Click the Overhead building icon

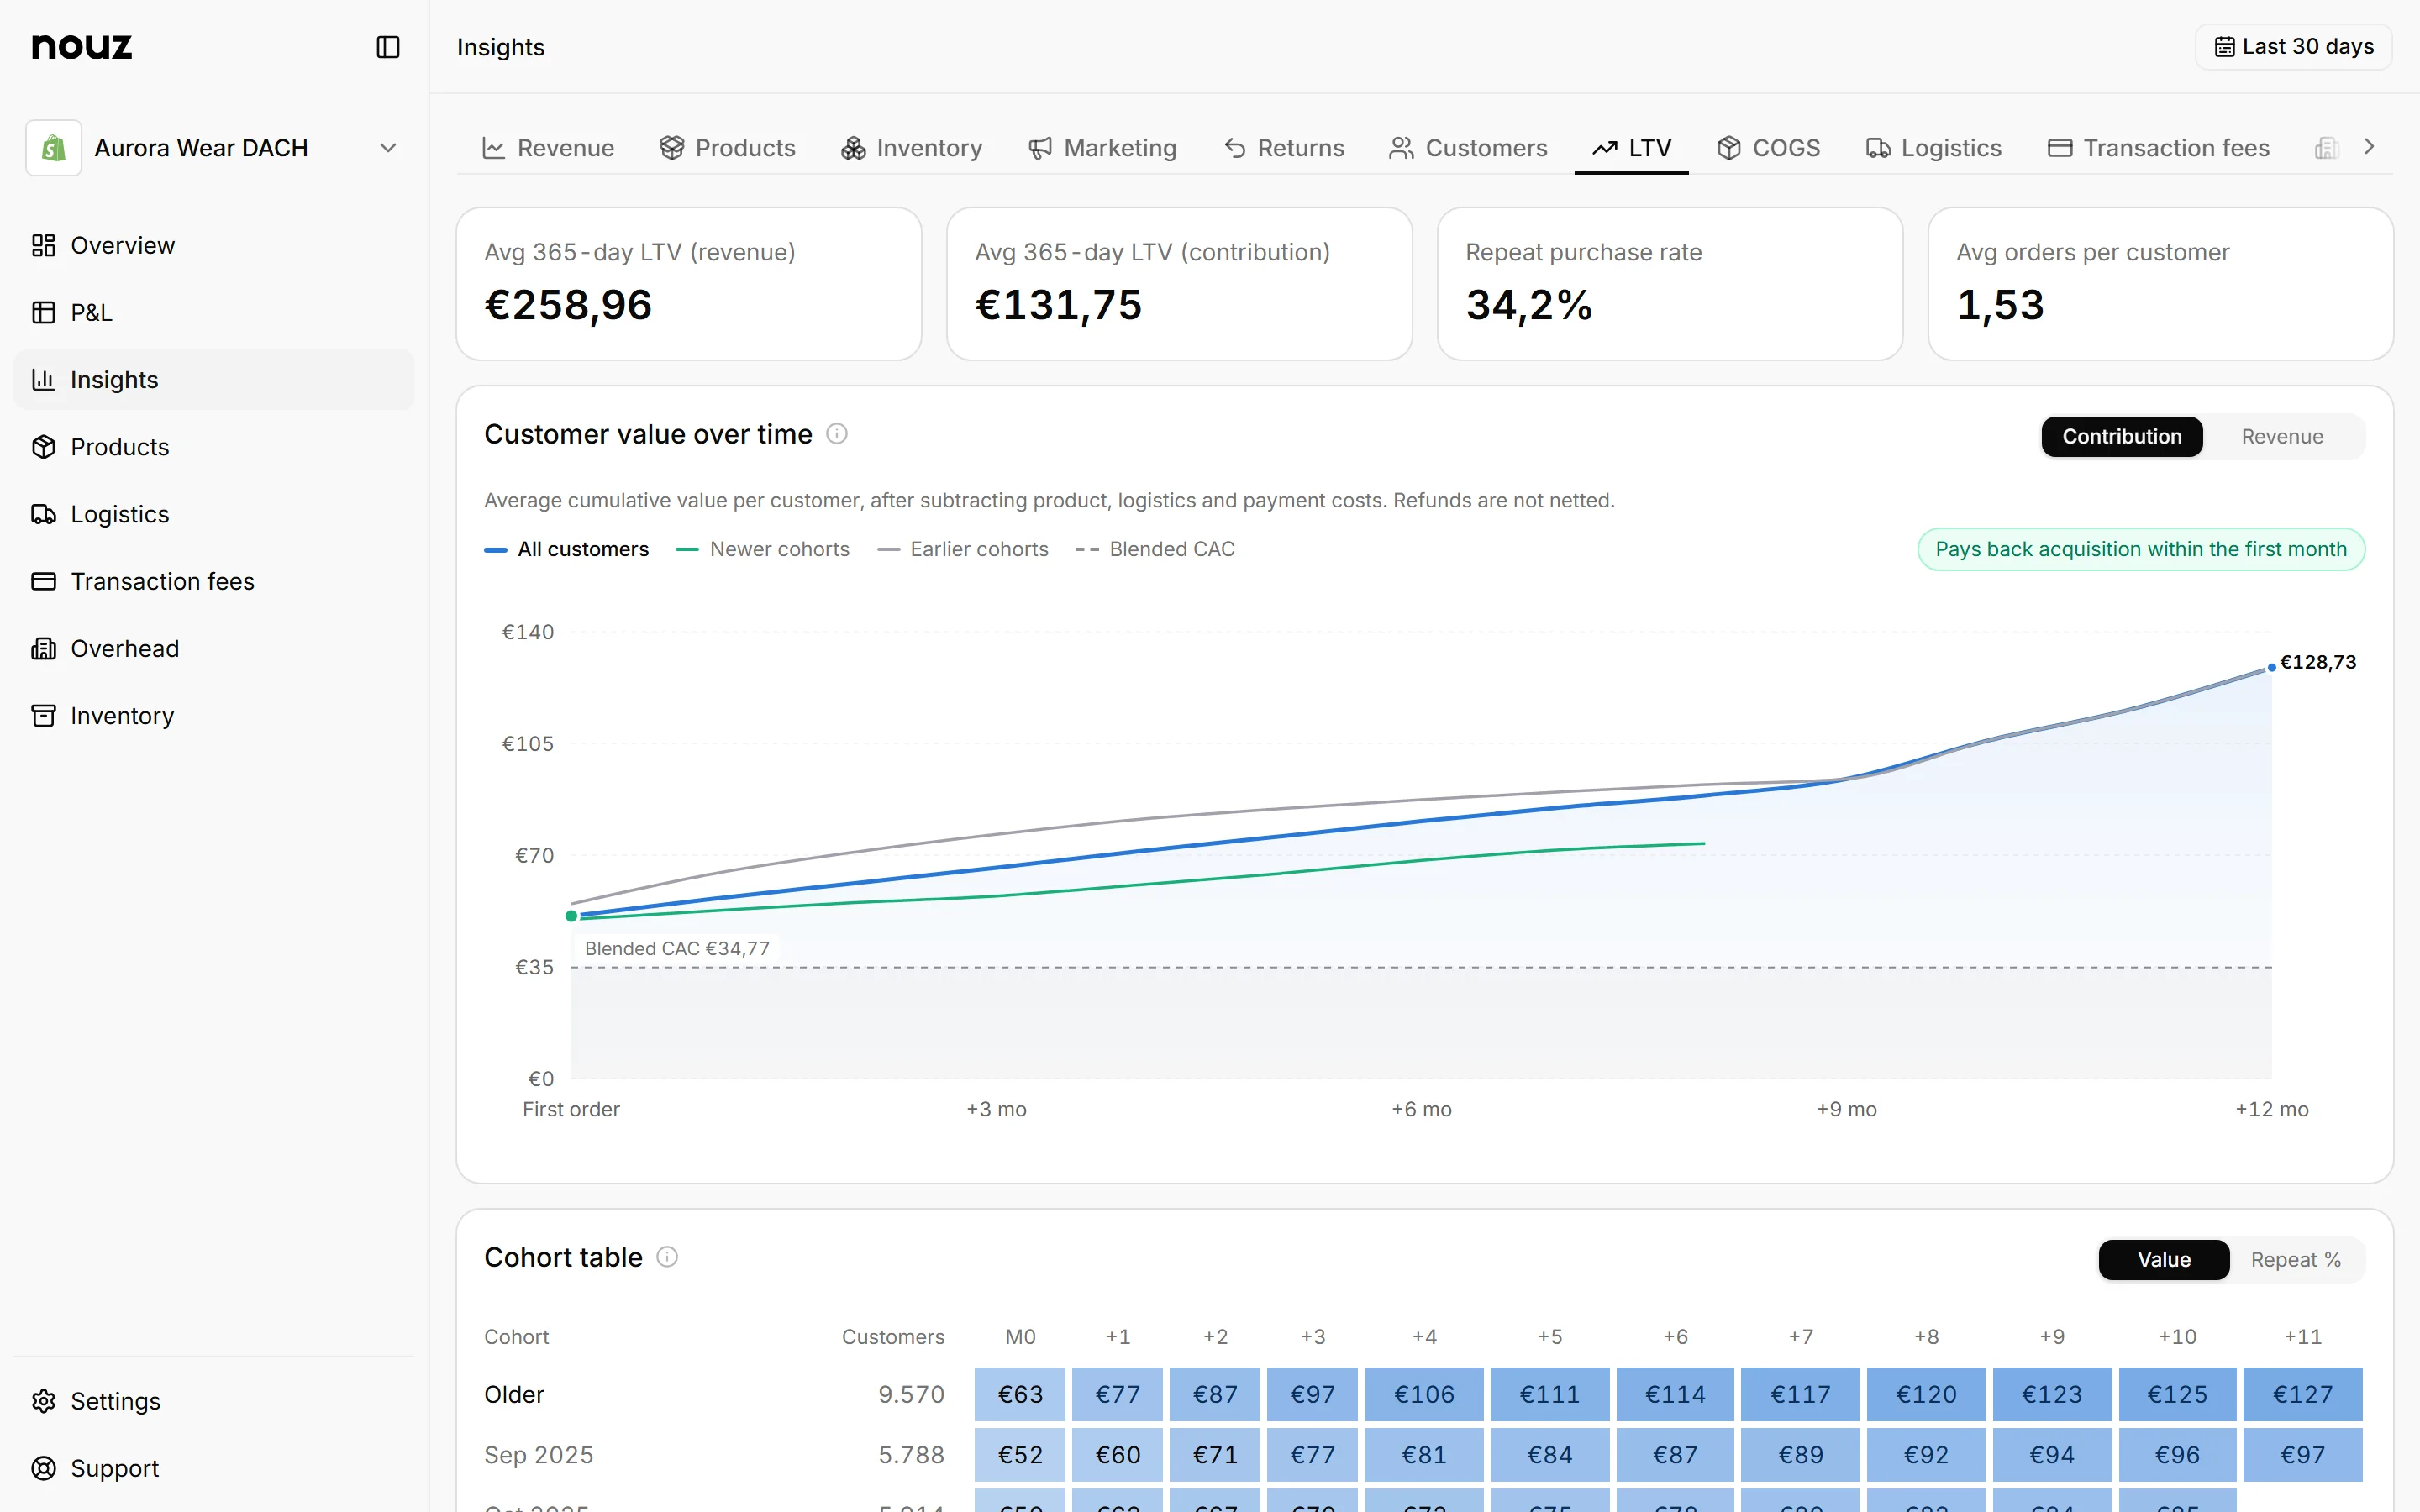pyautogui.click(x=43, y=648)
